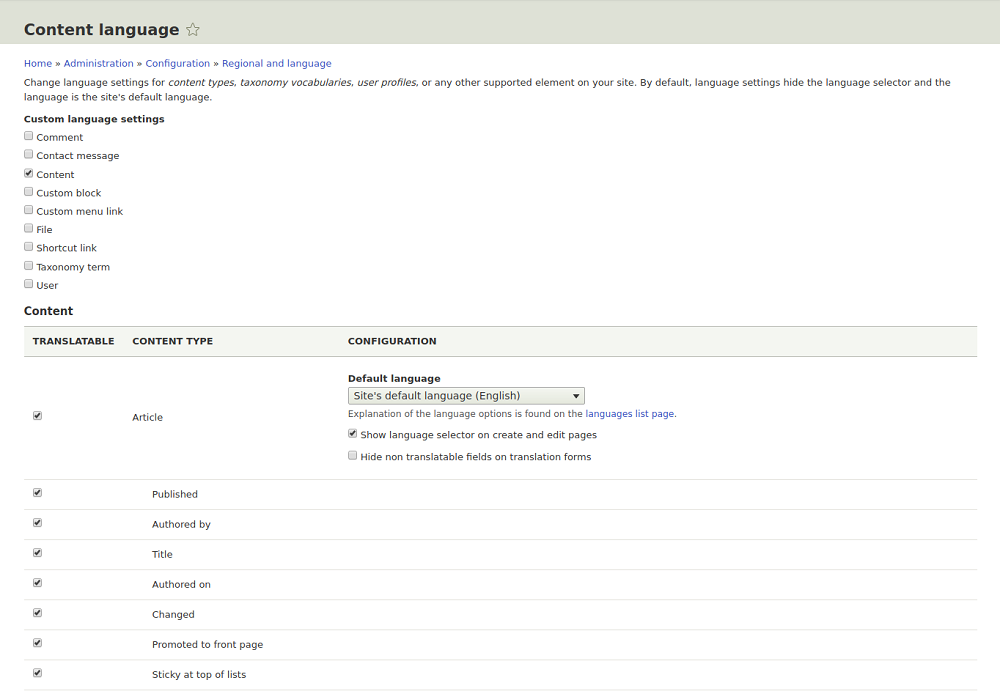Navigate to the Configuration breadcrumb
The height and width of the screenshot is (694, 1000).
[177, 64]
